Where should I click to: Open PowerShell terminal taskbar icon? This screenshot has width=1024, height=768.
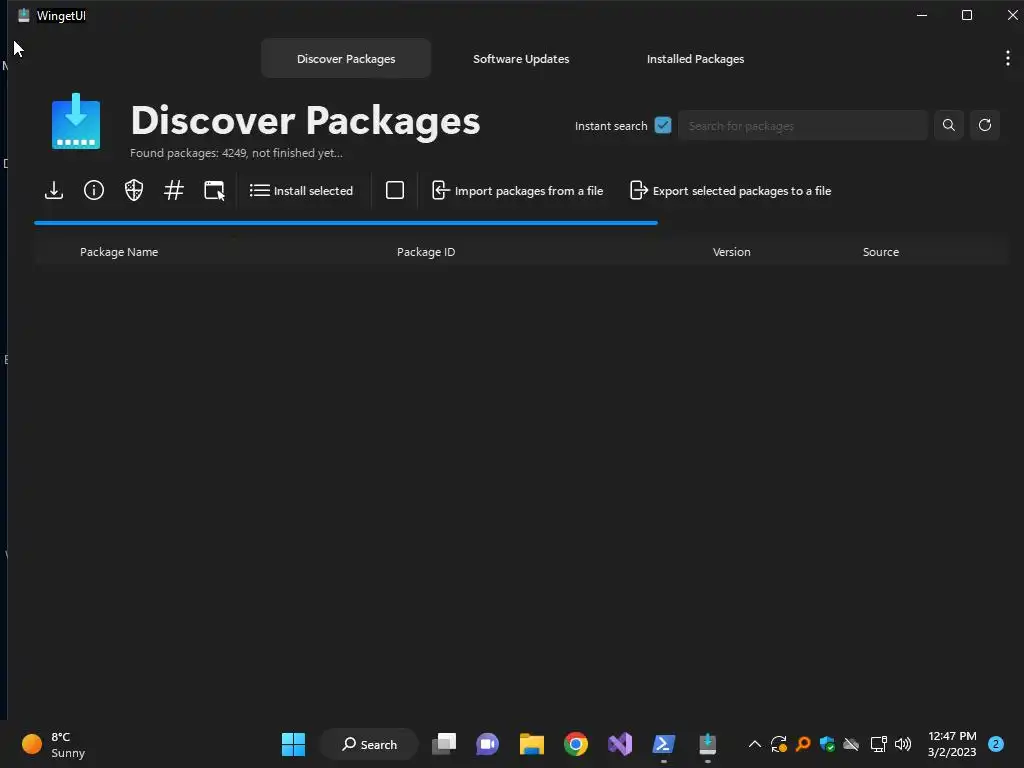coord(664,744)
